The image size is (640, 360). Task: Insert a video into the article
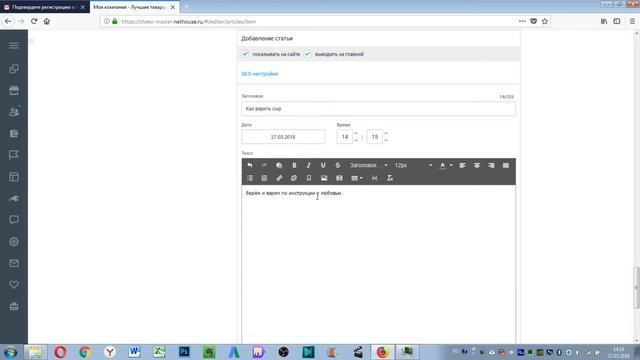(339, 178)
